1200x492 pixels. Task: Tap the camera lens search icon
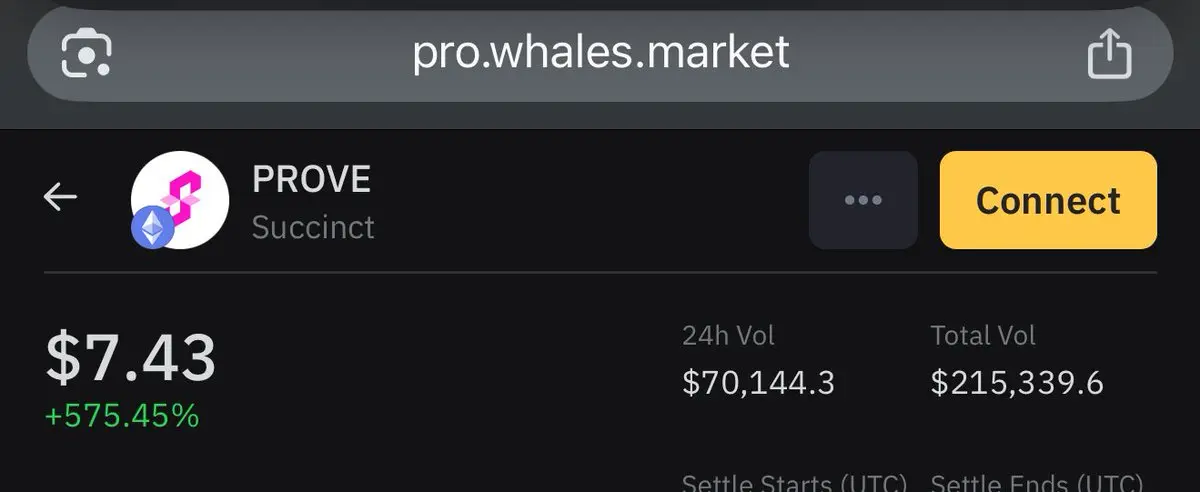point(86,54)
